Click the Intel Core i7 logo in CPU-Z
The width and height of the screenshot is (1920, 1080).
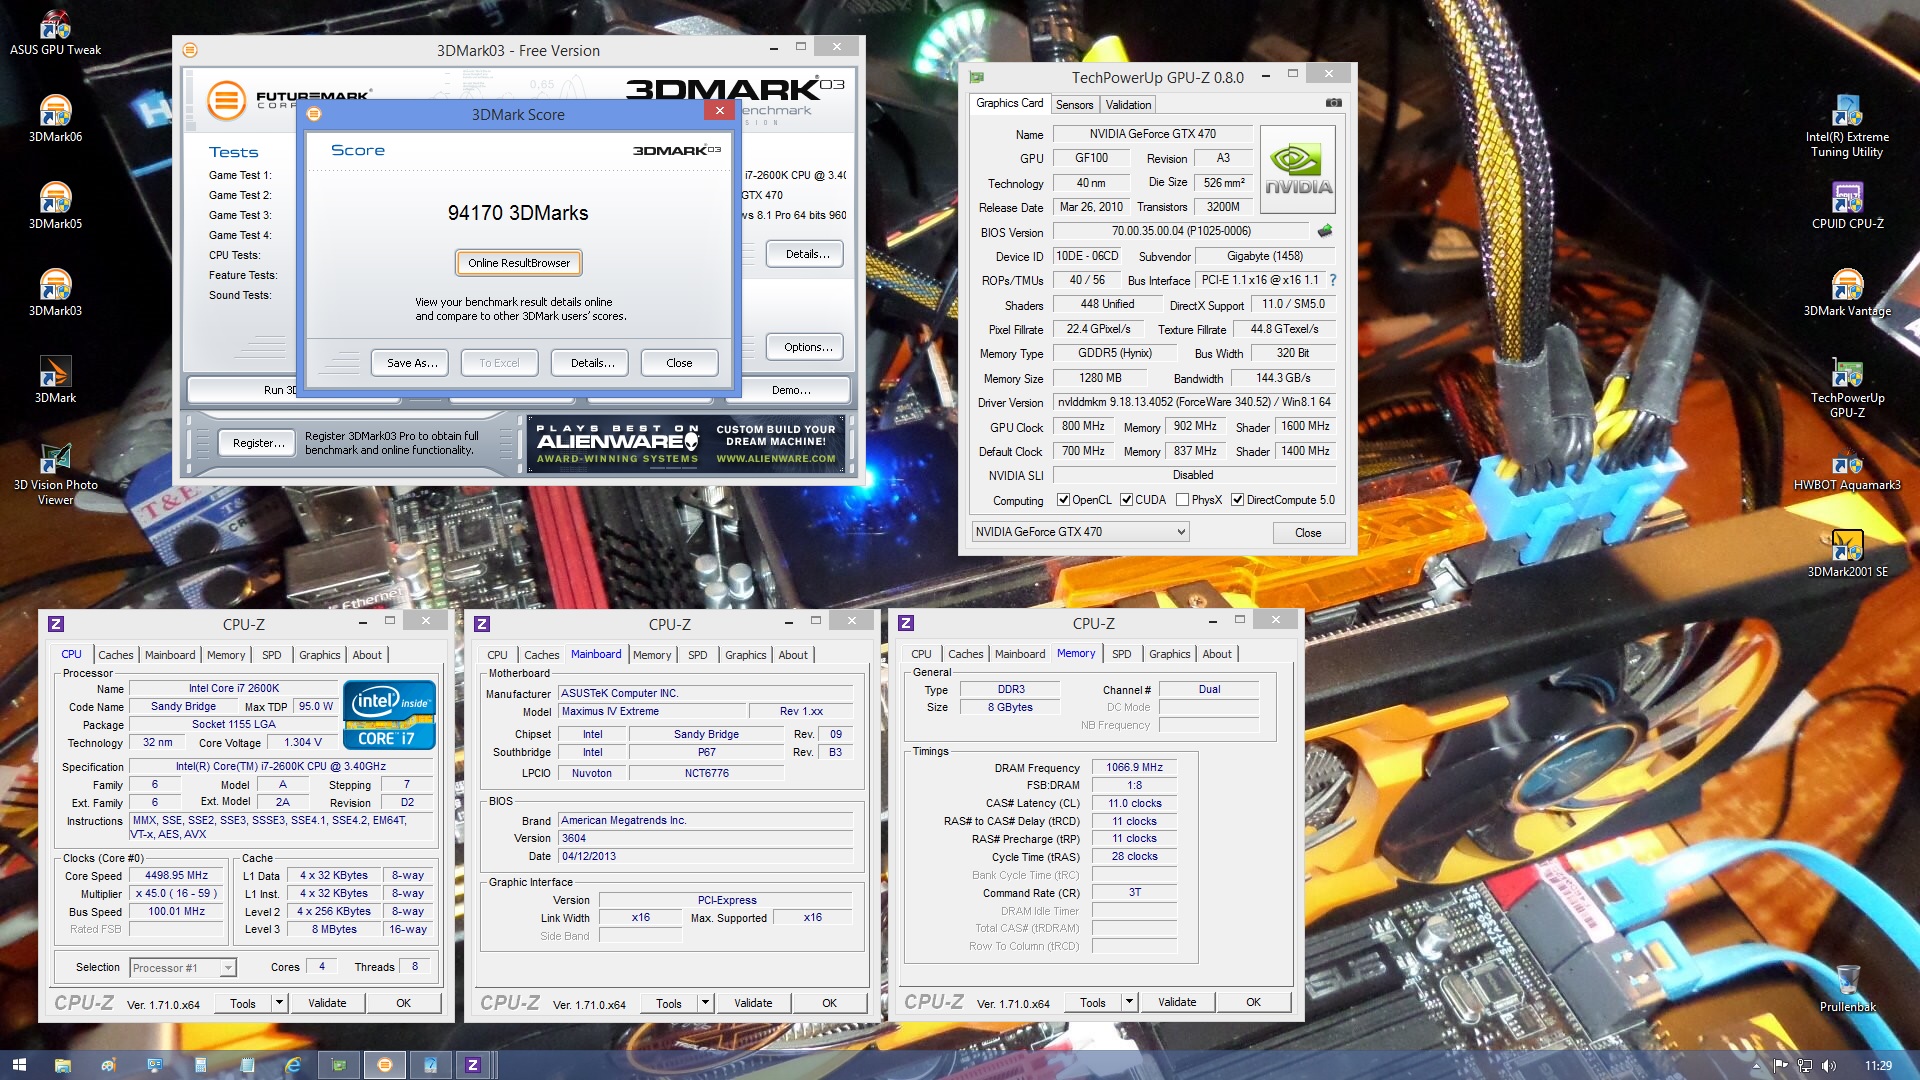tap(389, 714)
